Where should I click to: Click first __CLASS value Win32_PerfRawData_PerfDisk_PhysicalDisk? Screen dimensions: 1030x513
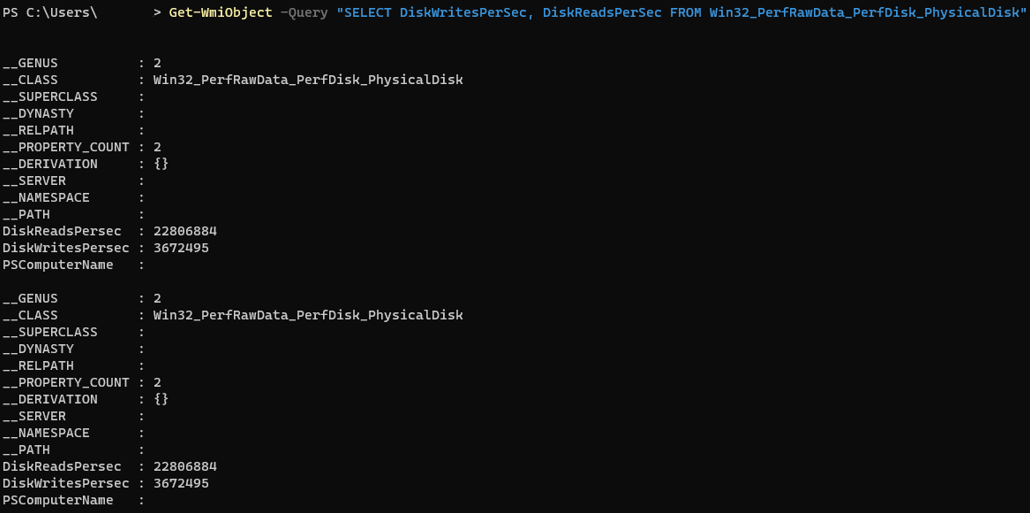[308, 80]
